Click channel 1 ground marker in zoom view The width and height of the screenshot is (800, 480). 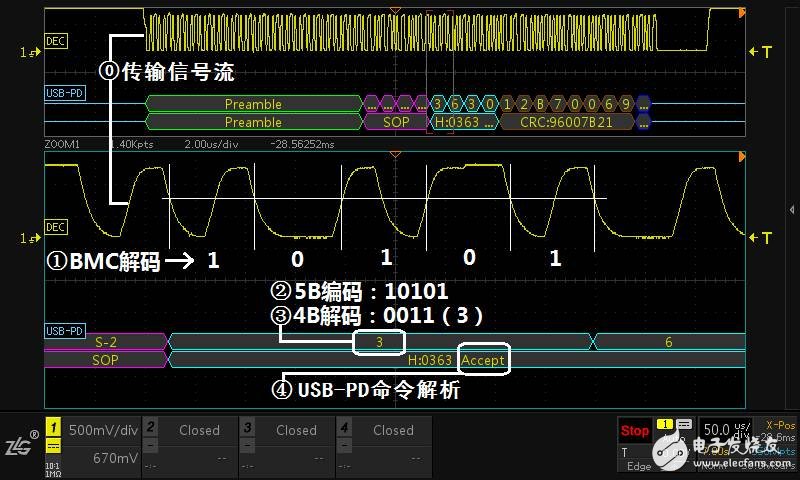point(30,238)
